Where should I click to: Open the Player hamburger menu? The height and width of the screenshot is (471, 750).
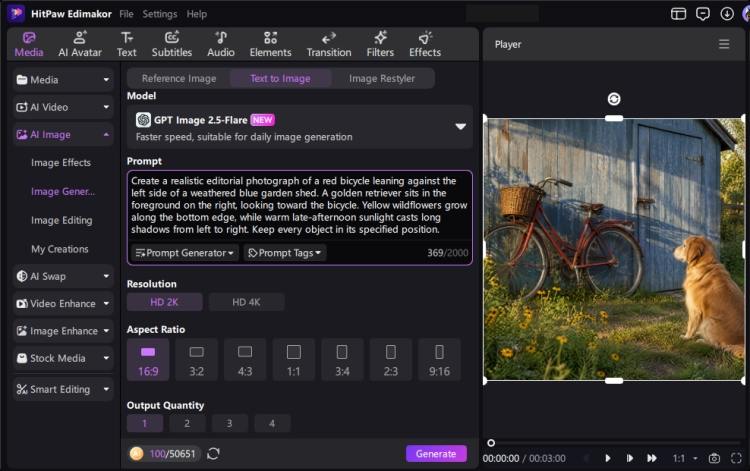click(x=724, y=44)
